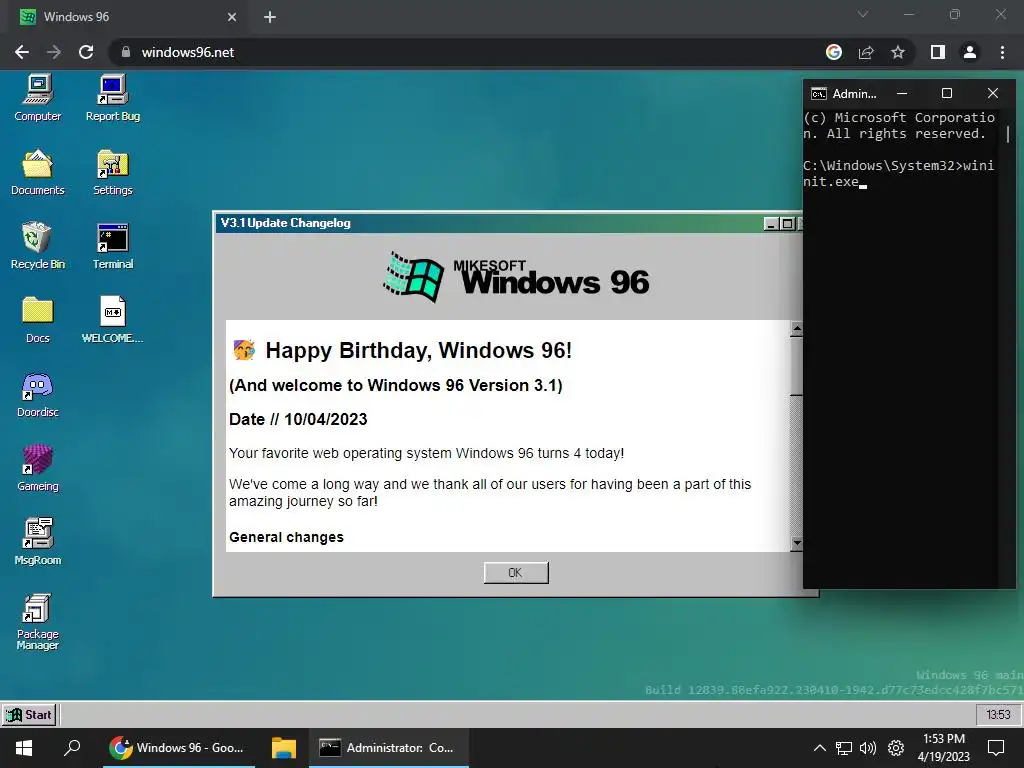1024x768 pixels.
Task: Open Chrome's three-dot menu
Action: [x=1002, y=52]
